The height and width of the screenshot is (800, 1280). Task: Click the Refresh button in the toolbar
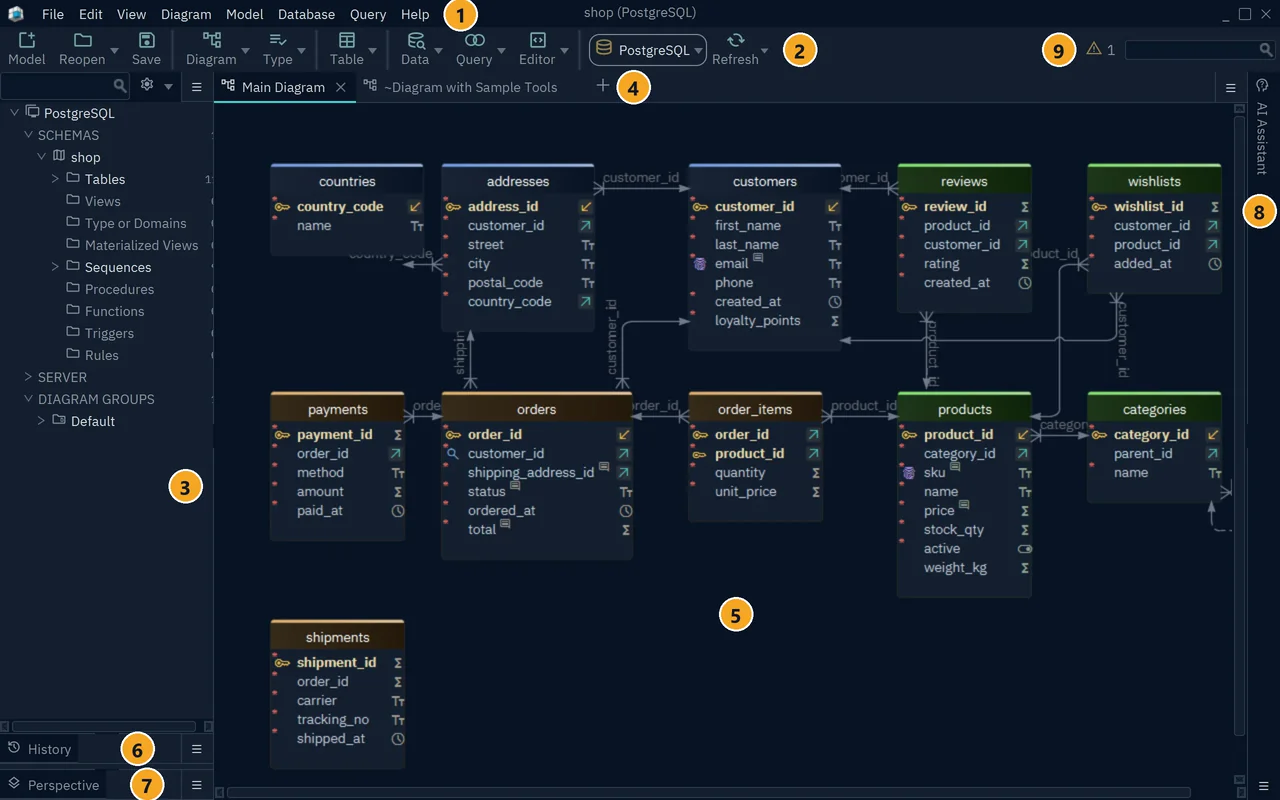735,48
